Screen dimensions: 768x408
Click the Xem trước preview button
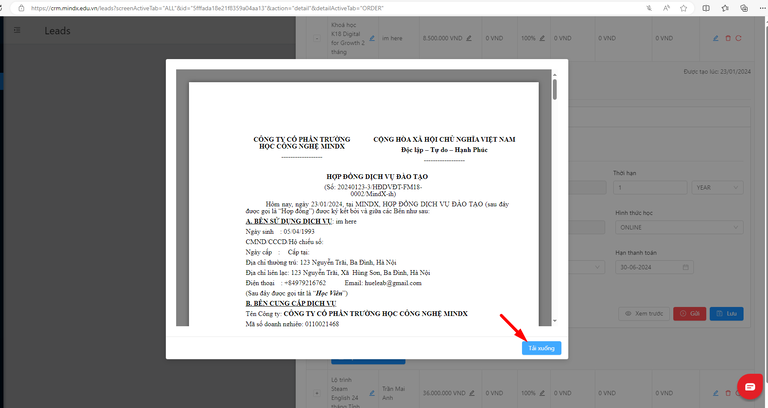point(644,313)
